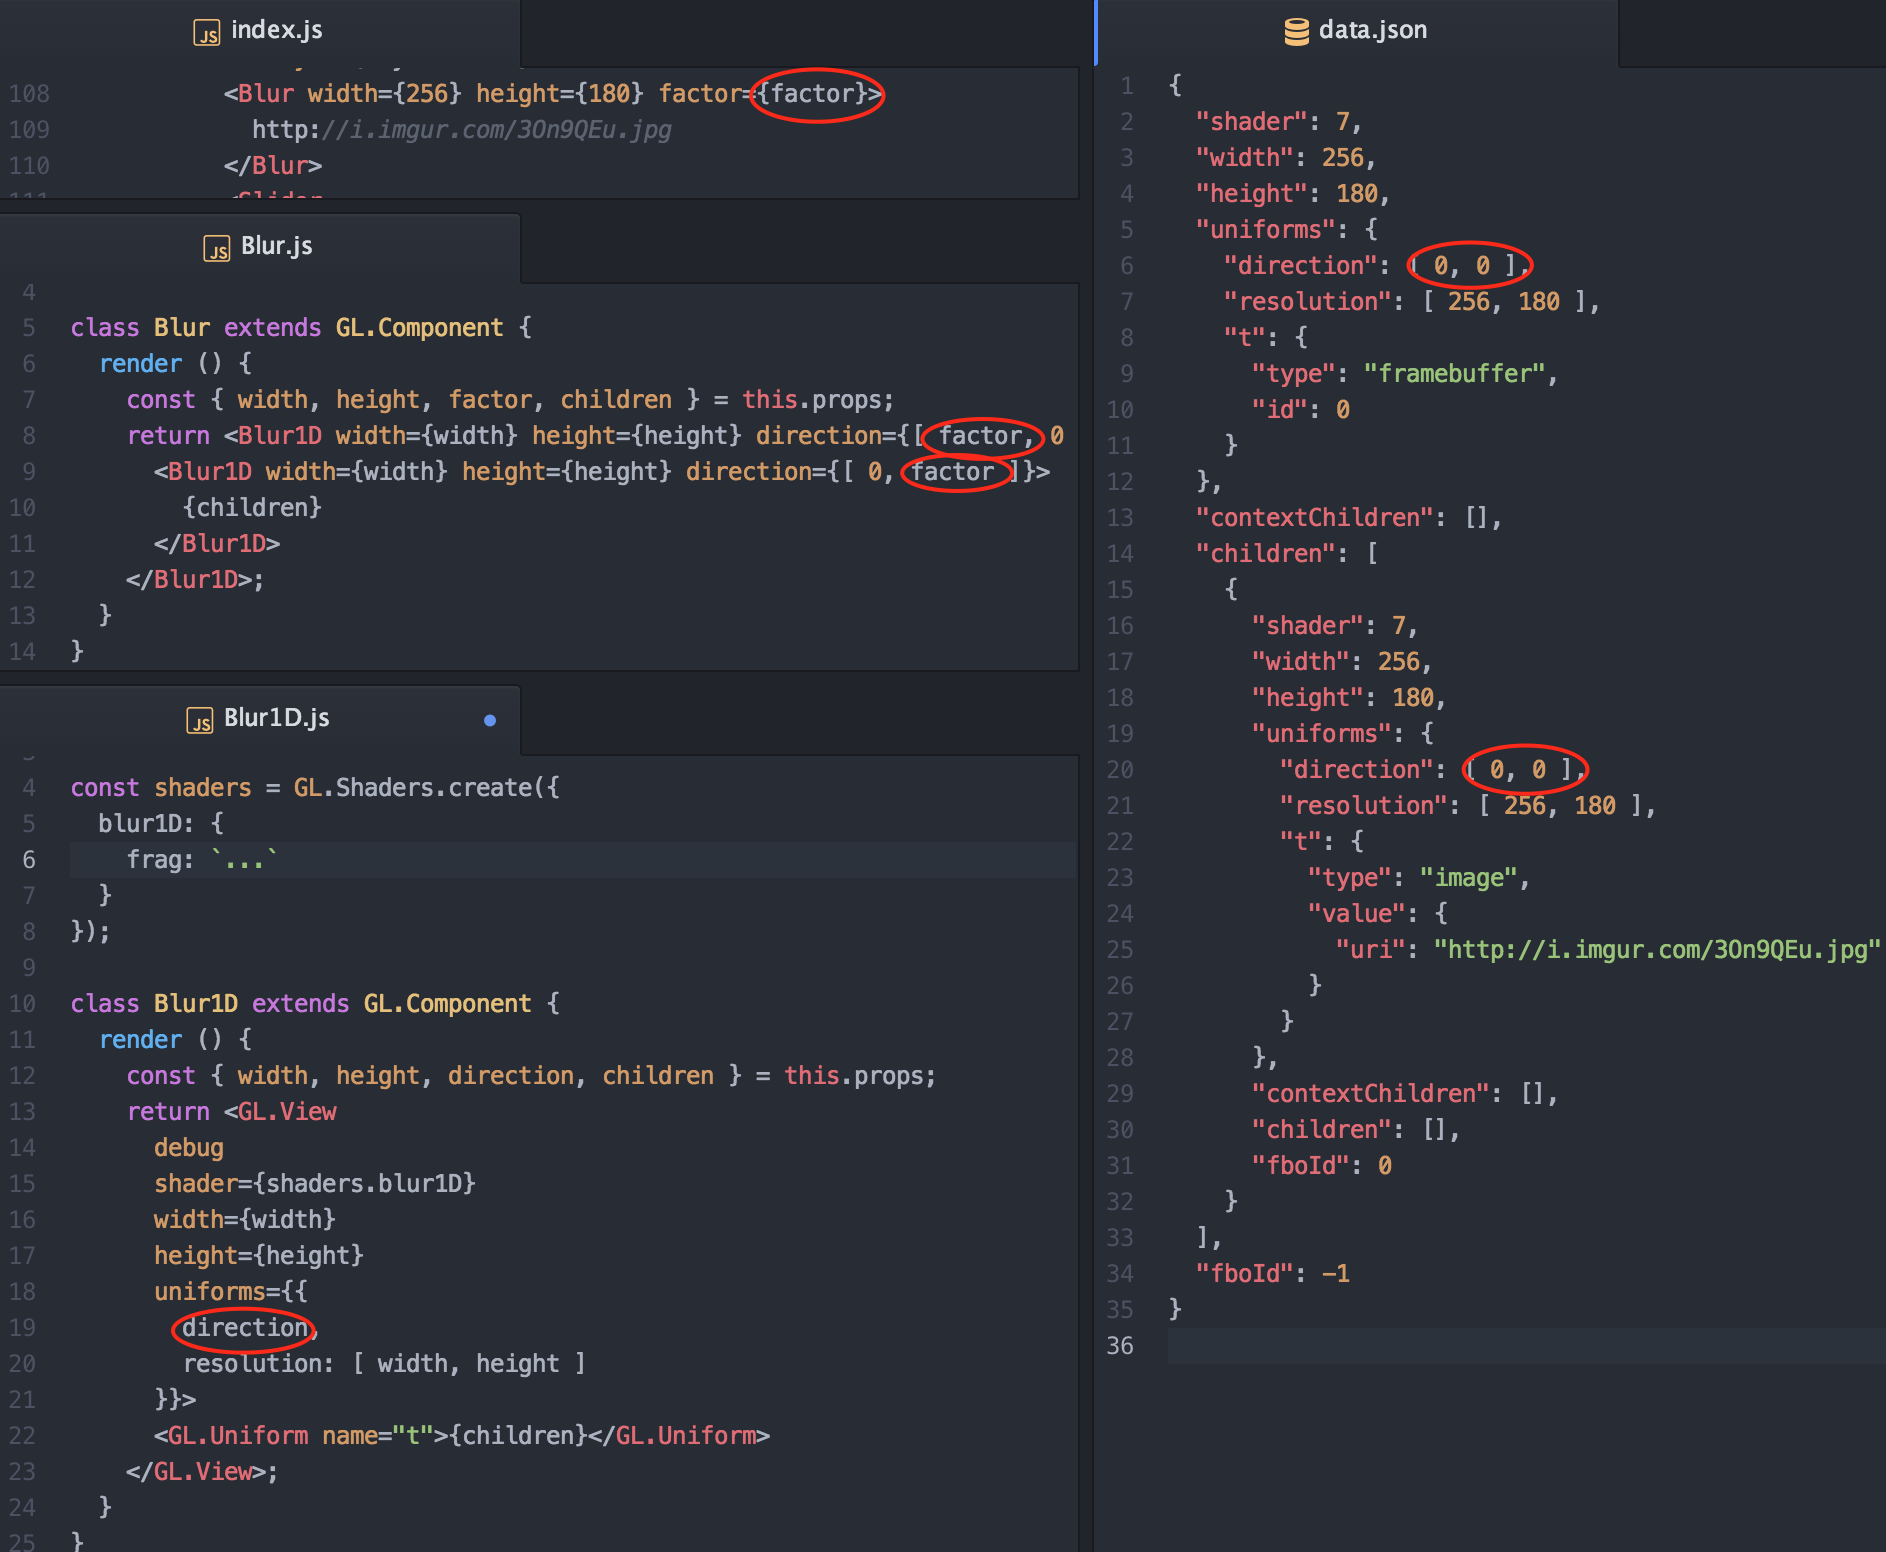The height and width of the screenshot is (1552, 1886).
Task: Click the imgur URL in index.js line 109
Action: [x=461, y=130]
